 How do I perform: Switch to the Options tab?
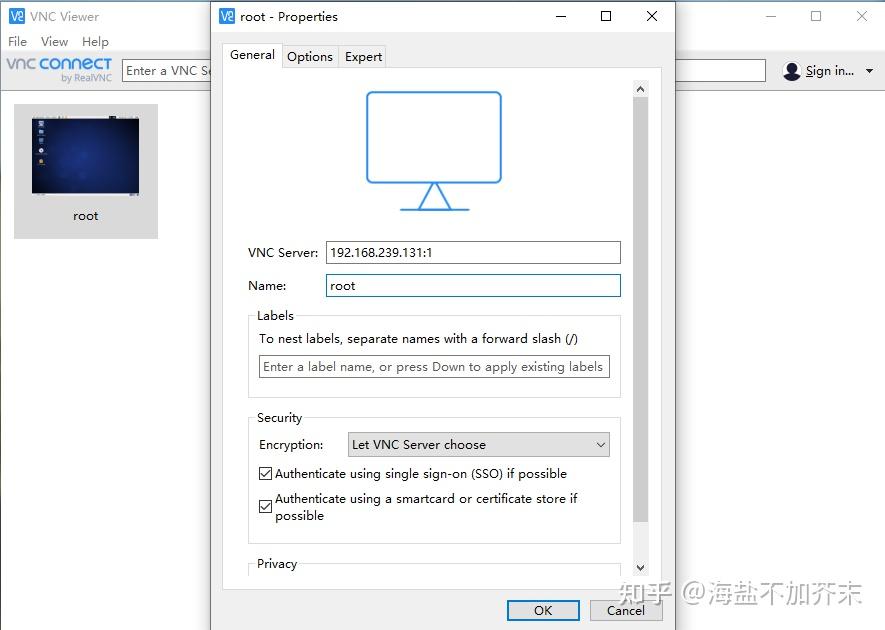click(310, 56)
